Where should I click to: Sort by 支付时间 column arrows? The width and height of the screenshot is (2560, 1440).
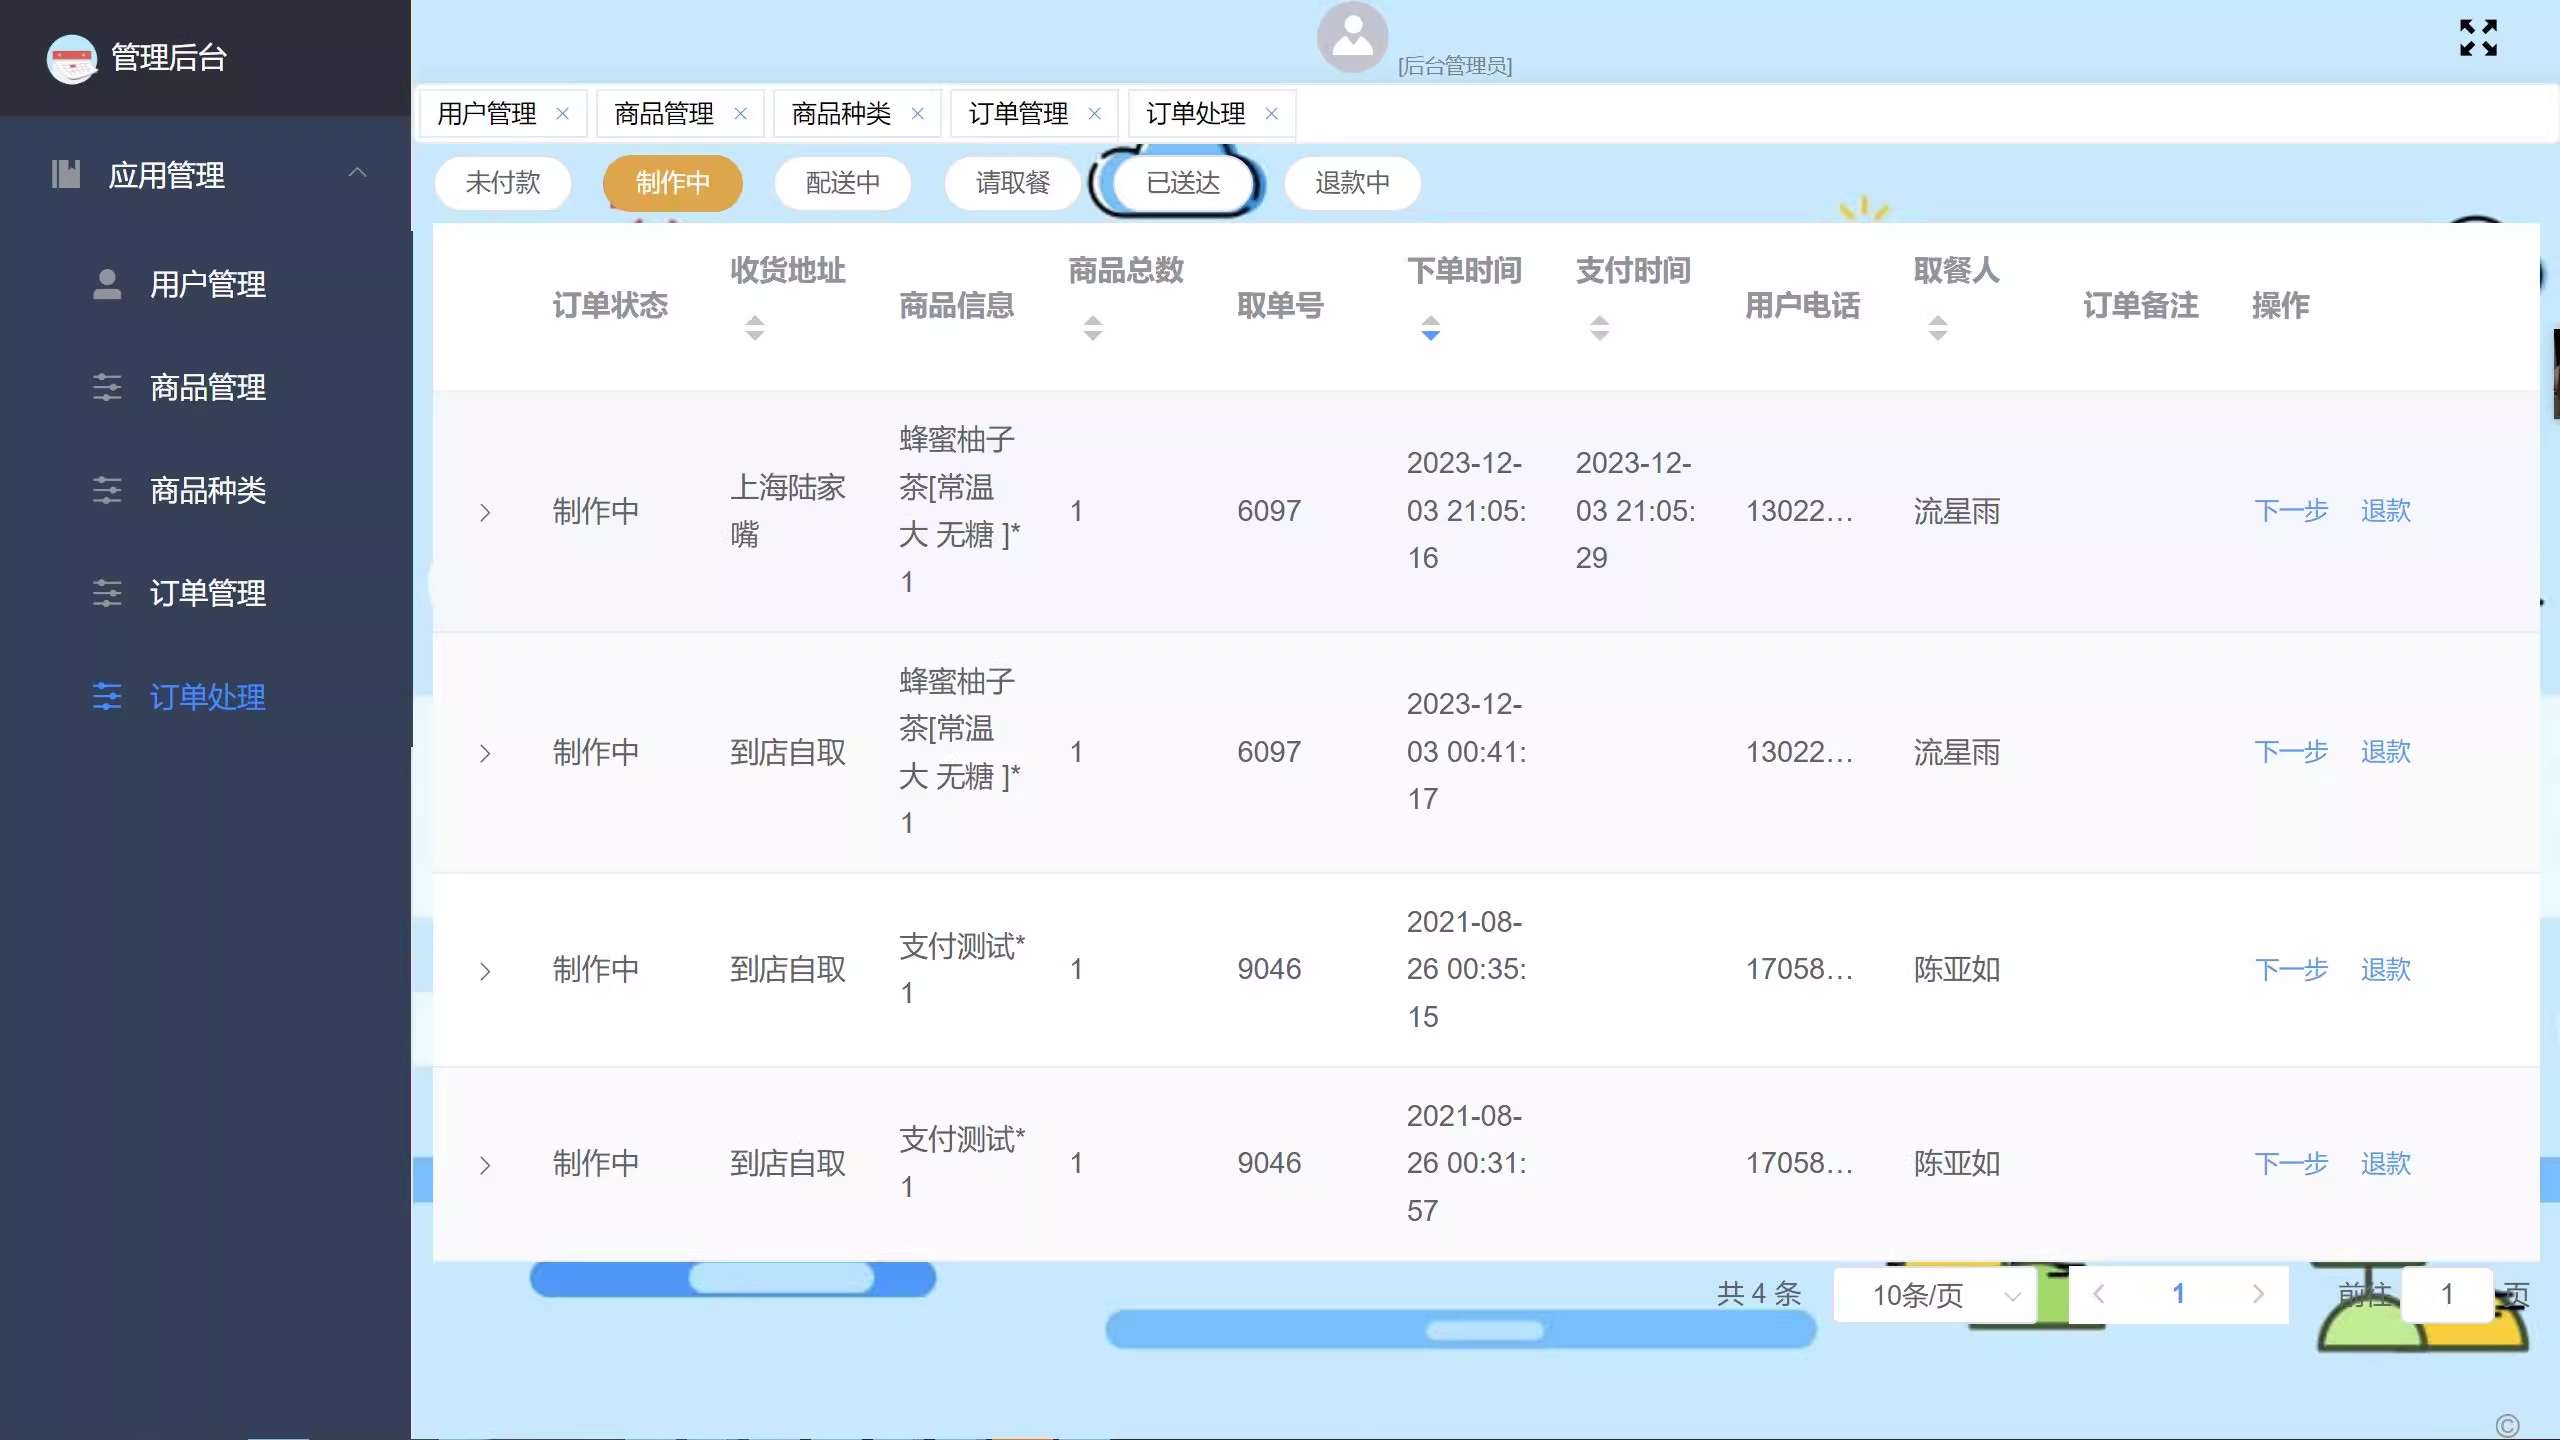pos(1600,328)
